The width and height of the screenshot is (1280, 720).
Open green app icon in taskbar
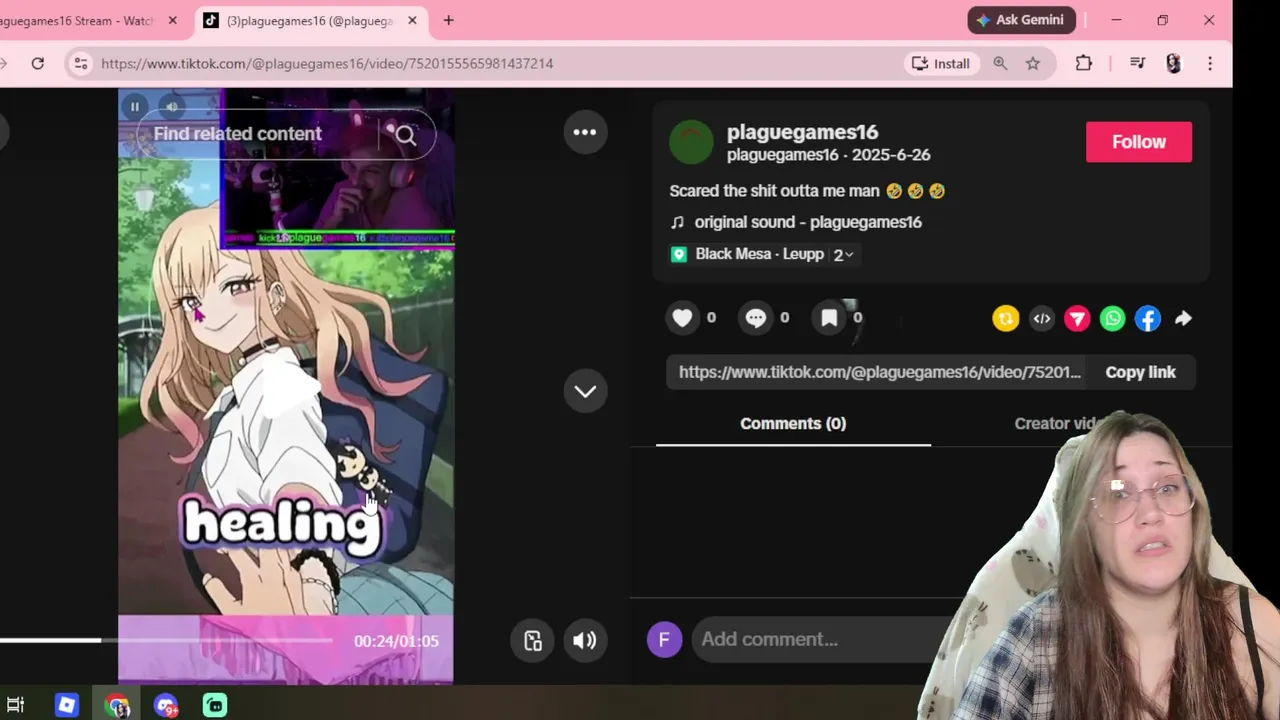pyautogui.click(x=215, y=705)
